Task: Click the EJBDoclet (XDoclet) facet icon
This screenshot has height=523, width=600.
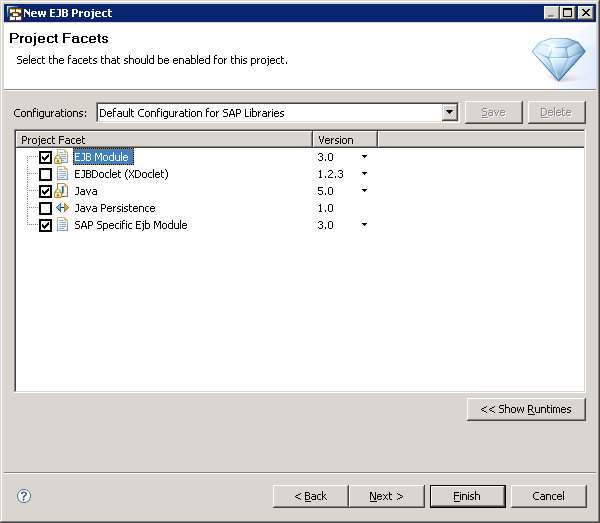Action: (61, 174)
